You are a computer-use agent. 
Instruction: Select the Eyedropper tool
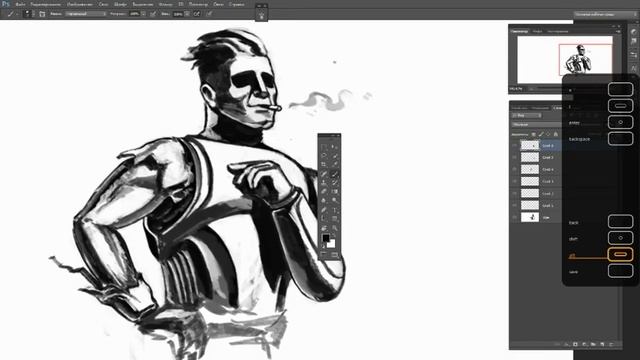pos(335,164)
